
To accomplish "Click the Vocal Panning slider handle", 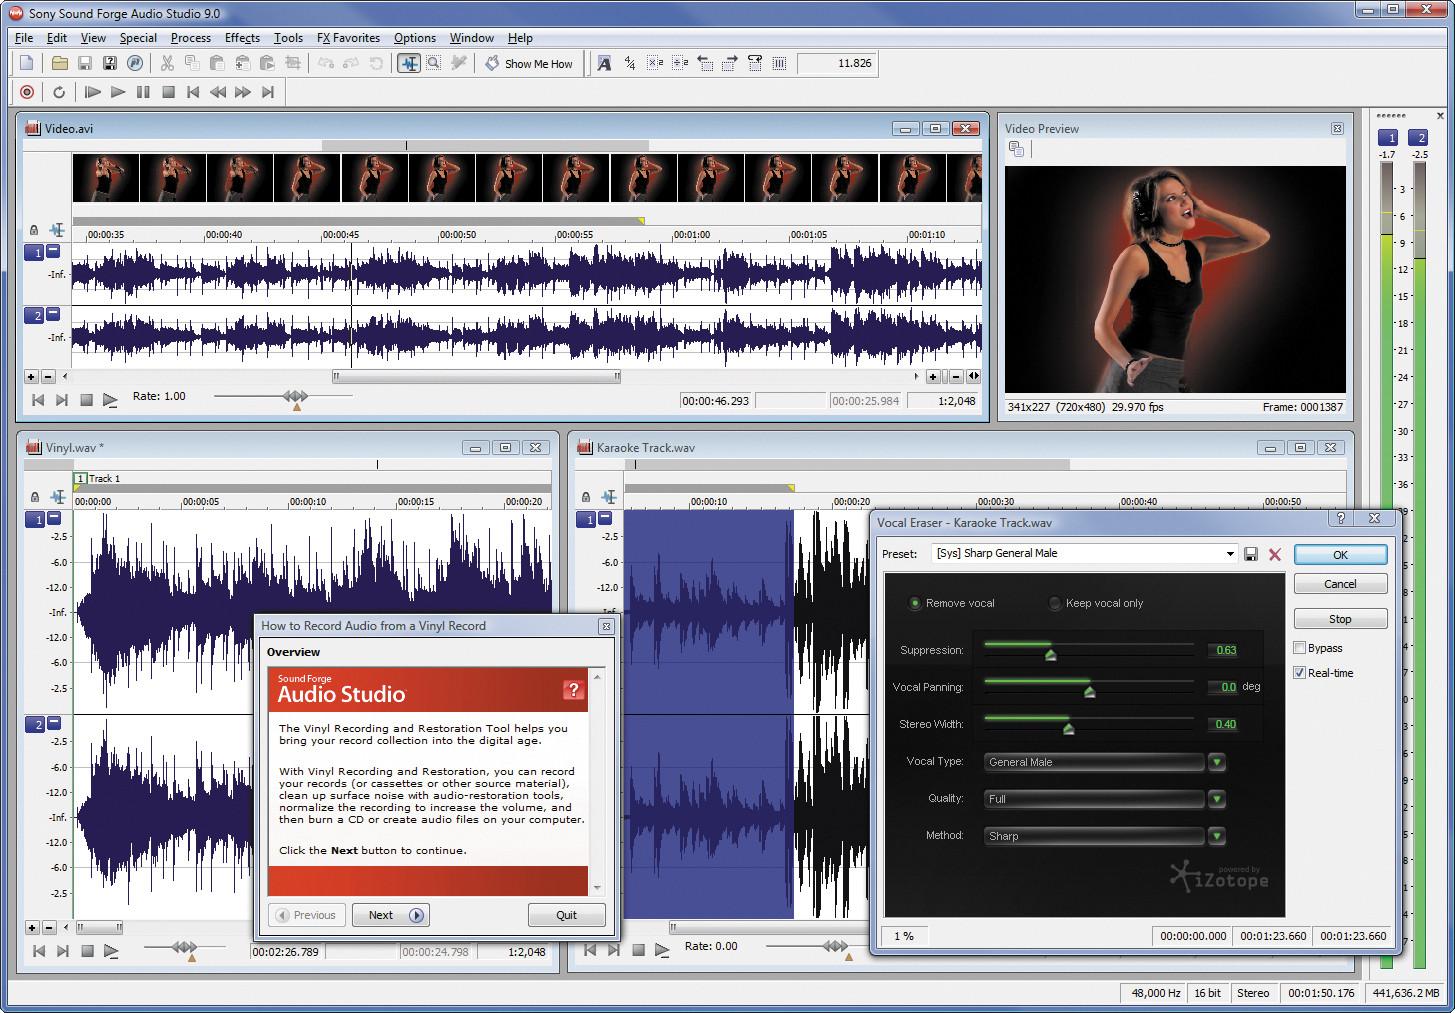I will tap(1090, 692).
